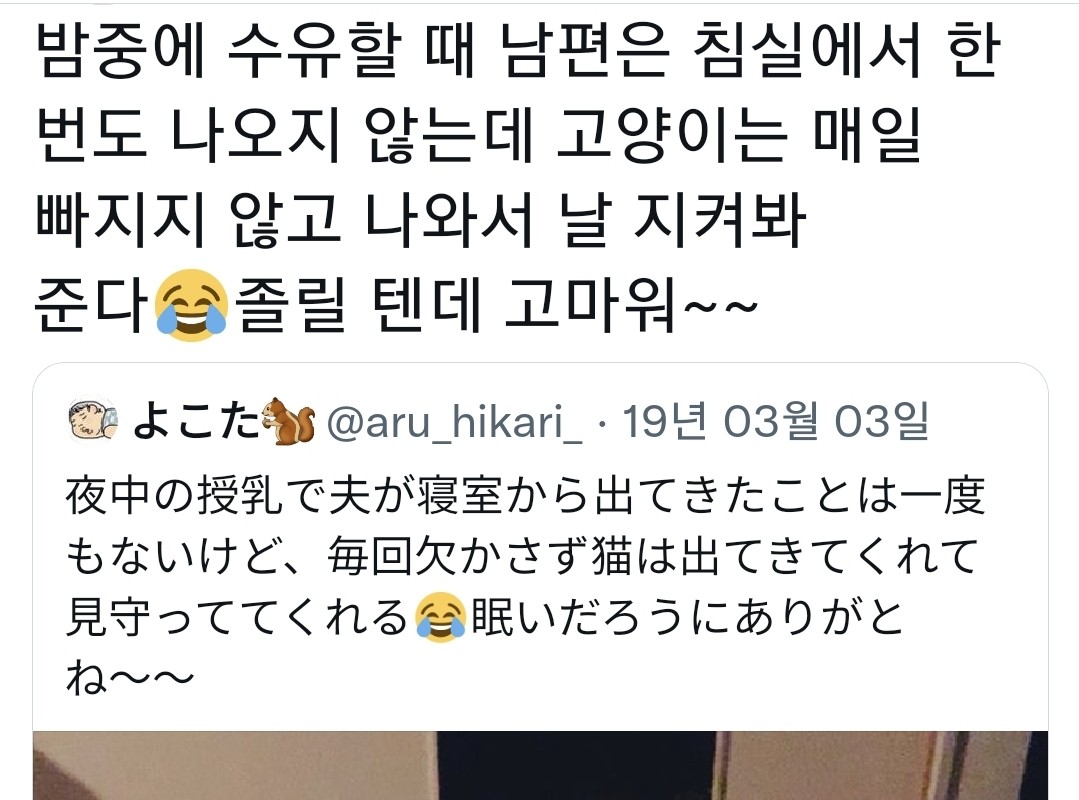
Task: Click the Korean line starting 빠지지 않고
Action: (421, 220)
